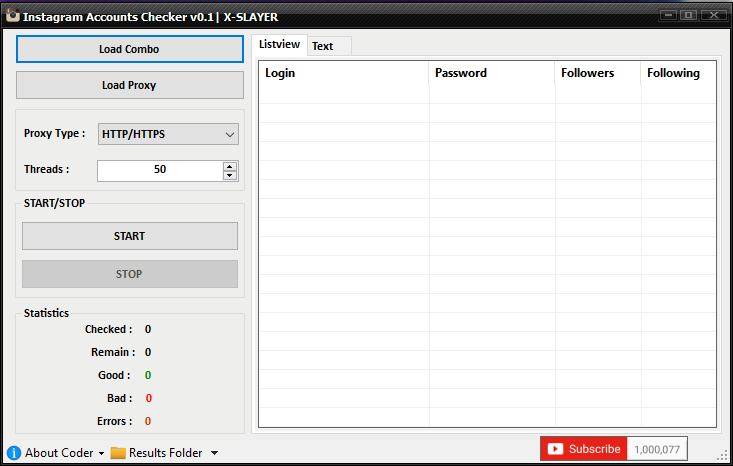The height and width of the screenshot is (466, 733).
Task: Maximize the Instagram Accounts Checker window
Action: [689, 15]
